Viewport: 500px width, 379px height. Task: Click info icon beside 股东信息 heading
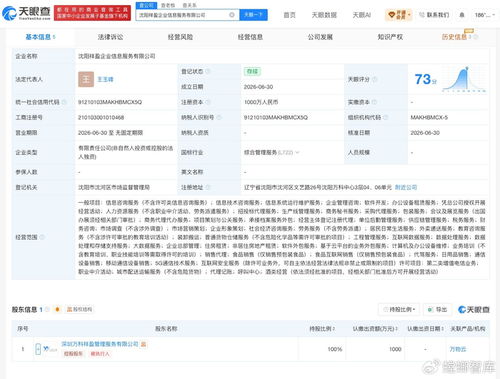click(47, 310)
